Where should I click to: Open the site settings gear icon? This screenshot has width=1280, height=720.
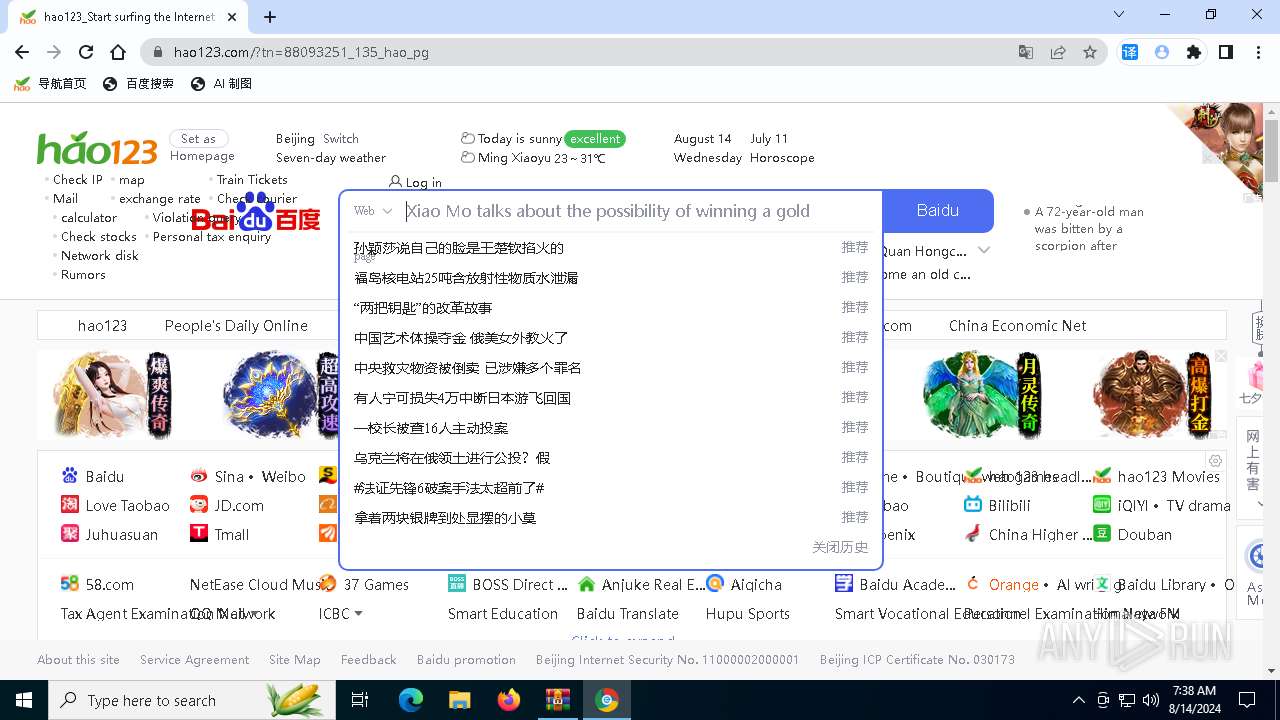click(x=1215, y=461)
